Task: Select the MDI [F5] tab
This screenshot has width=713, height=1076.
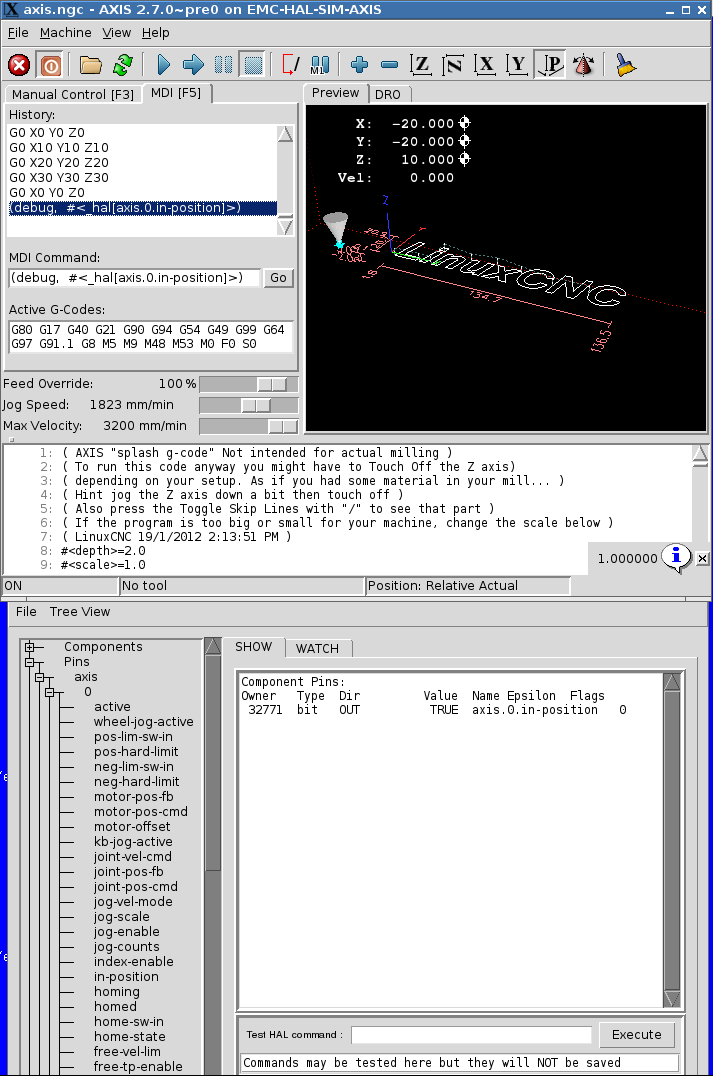Action: tap(176, 93)
